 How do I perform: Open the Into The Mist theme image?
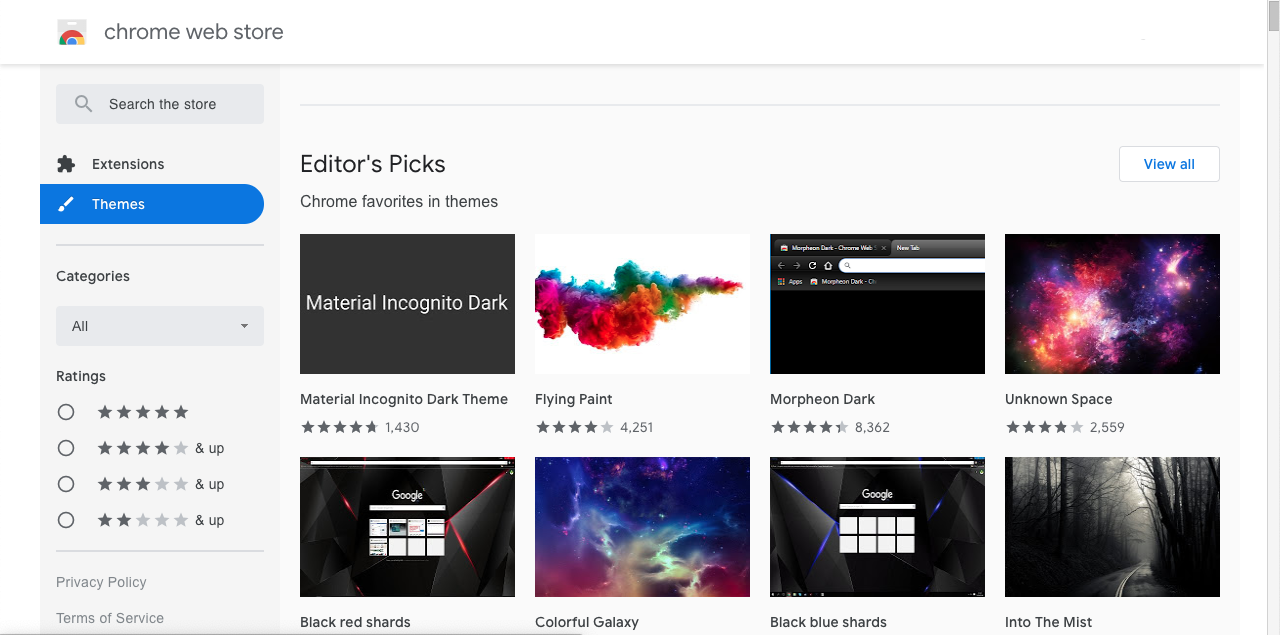pyautogui.click(x=1112, y=527)
